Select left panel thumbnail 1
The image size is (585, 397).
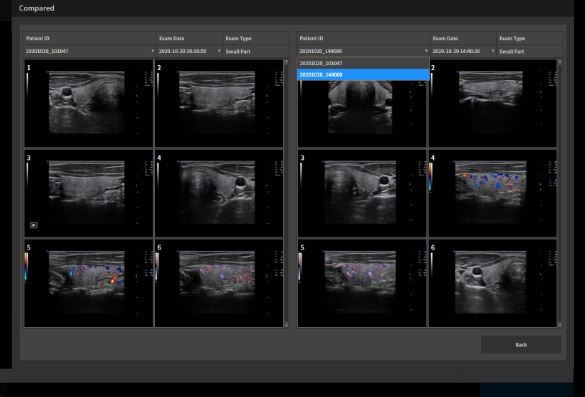click(89, 103)
